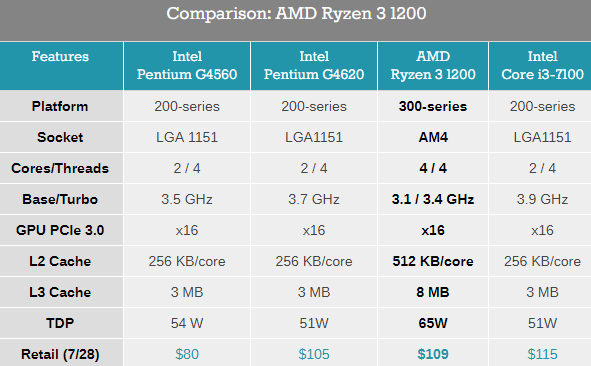Select the AMD Ryzen 3 1200 header
This screenshot has width=591, height=366.
pyautogui.click(x=433, y=66)
